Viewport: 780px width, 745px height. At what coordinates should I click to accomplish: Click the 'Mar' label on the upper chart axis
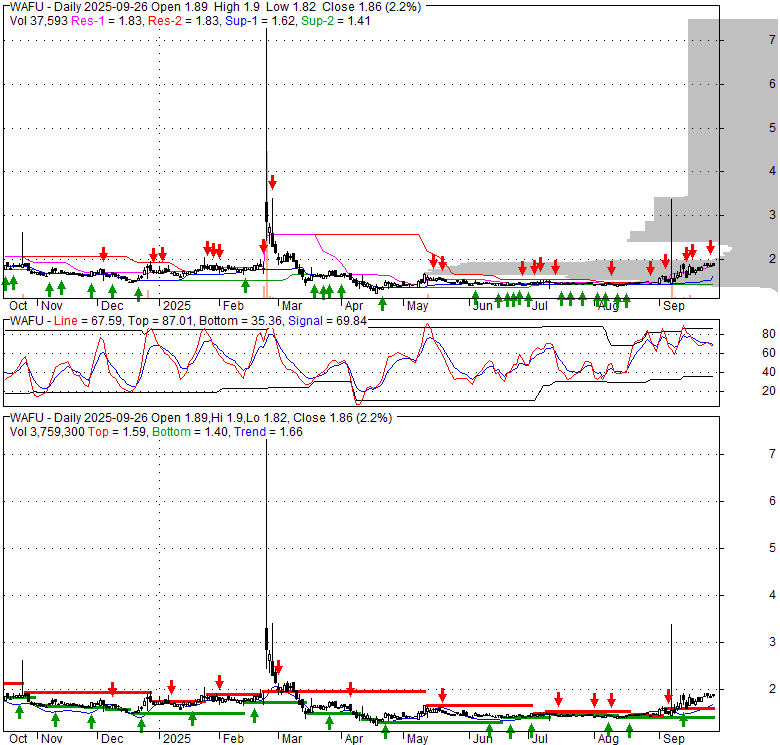tap(292, 306)
